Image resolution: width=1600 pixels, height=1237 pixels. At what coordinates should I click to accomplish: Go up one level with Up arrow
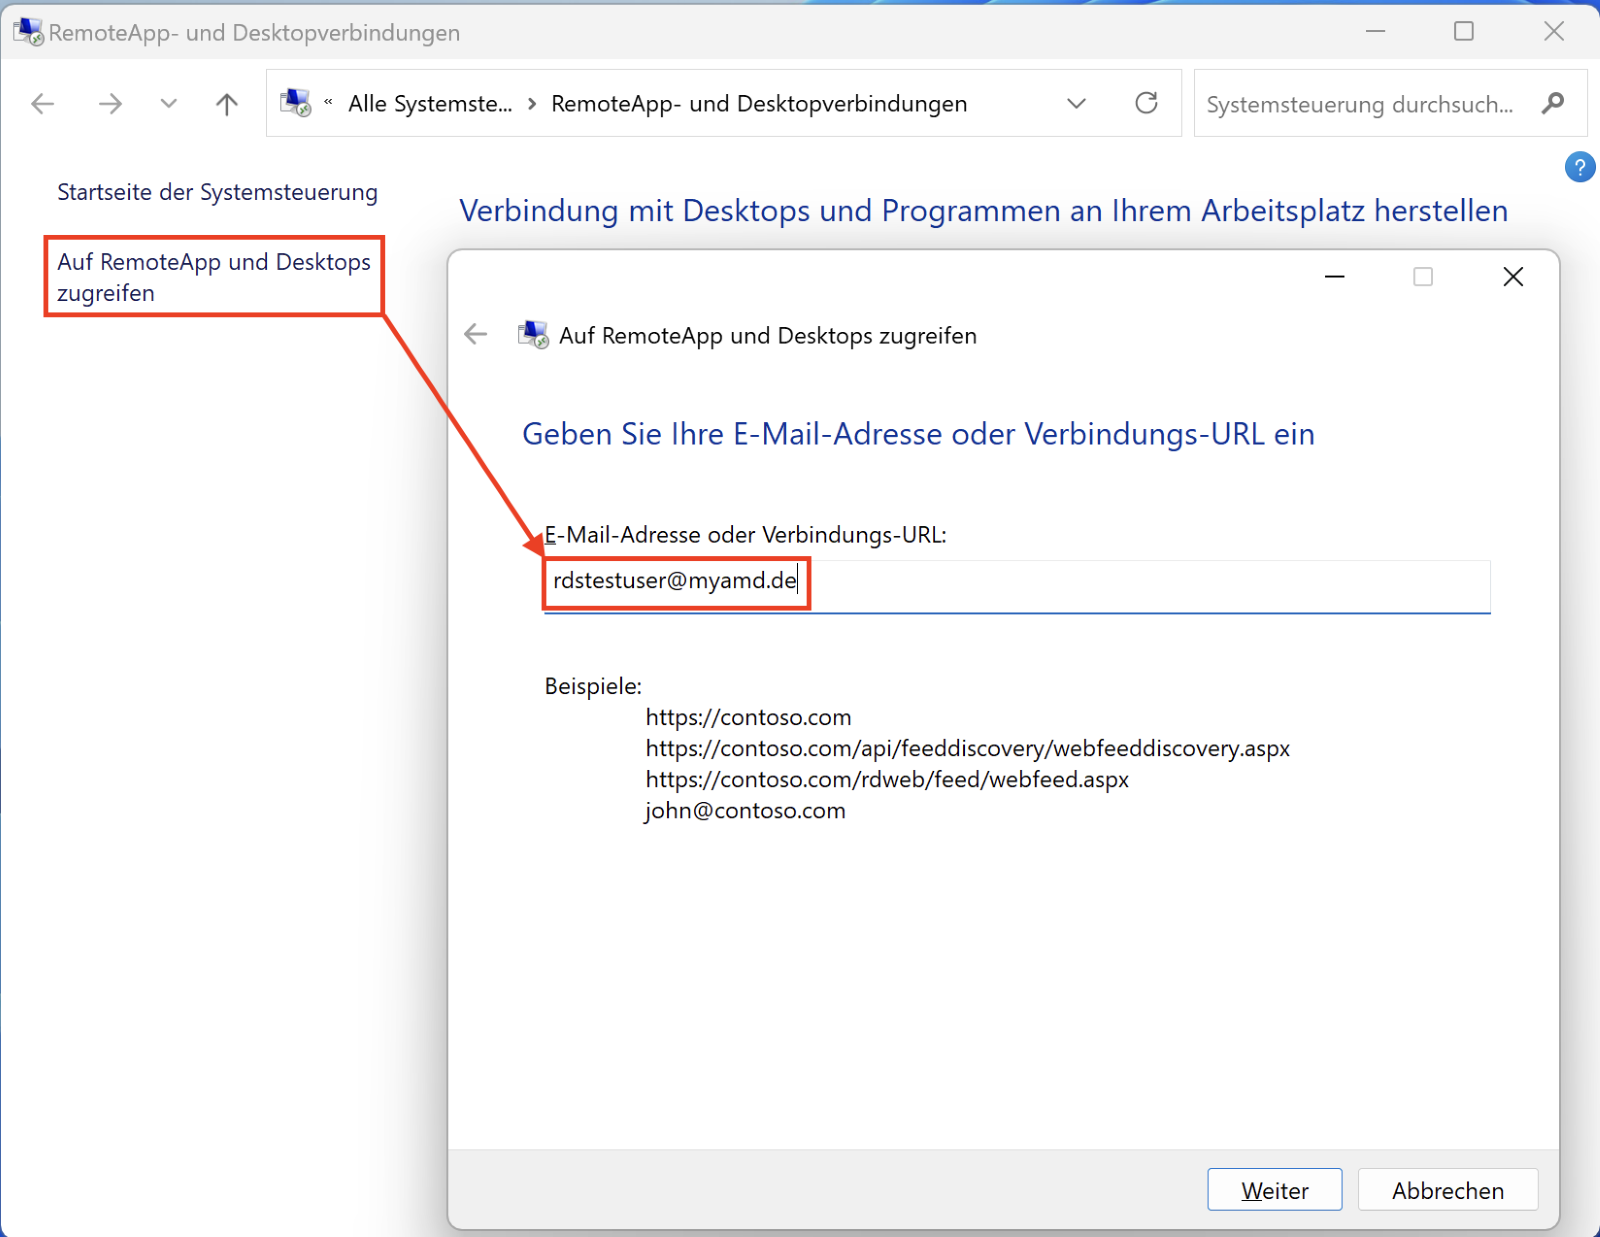tap(227, 104)
